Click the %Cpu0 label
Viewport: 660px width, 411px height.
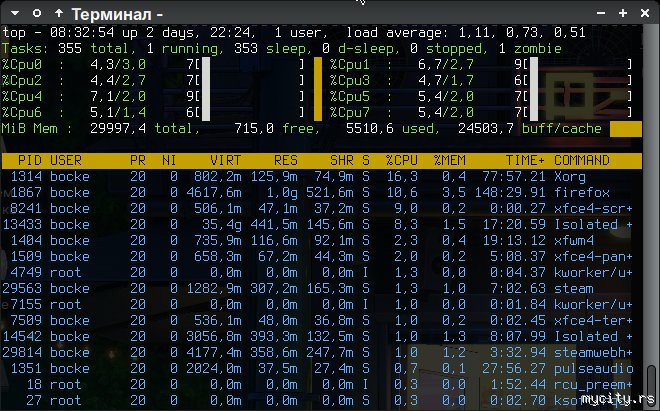(x=22, y=65)
